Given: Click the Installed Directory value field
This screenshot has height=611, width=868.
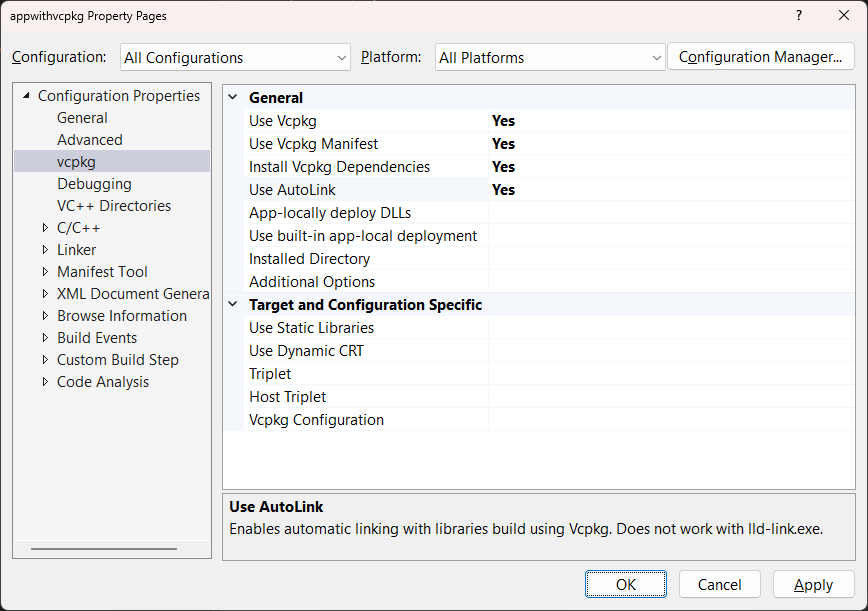Looking at the screenshot, I should (671, 258).
